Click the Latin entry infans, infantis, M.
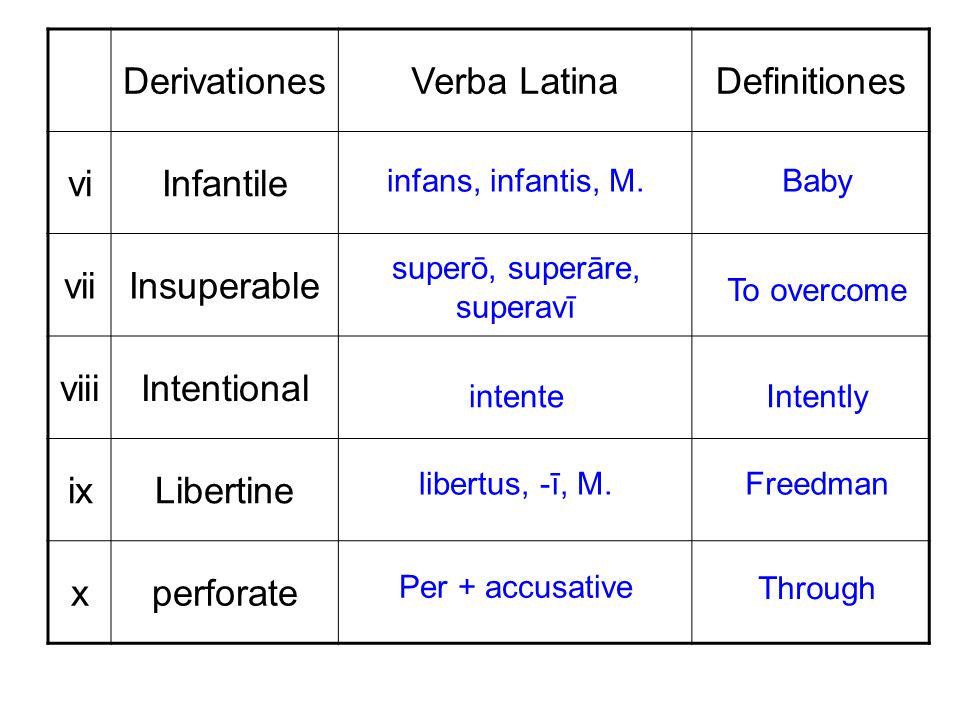Image resolution: width=960 pixels, height=720 pixels. 515,181
